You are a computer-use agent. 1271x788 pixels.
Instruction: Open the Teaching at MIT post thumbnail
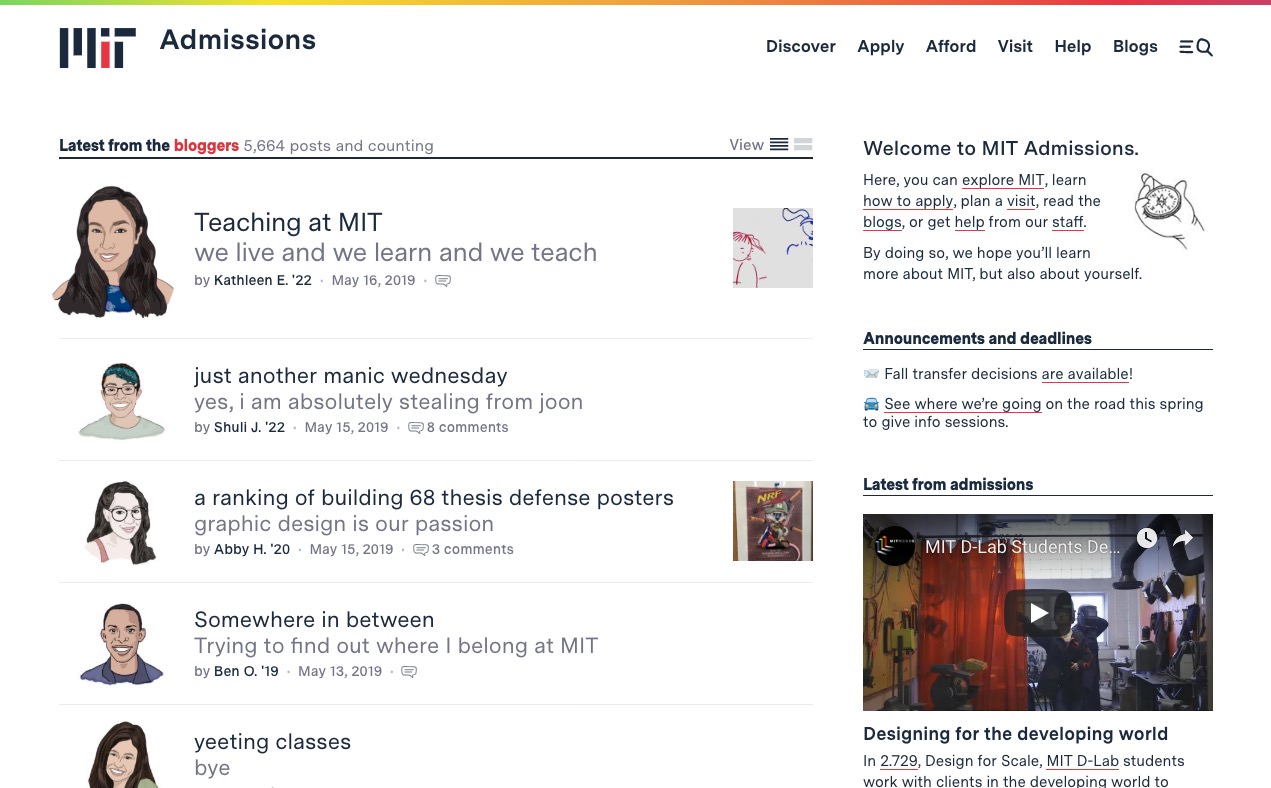(x=773, y=248)
